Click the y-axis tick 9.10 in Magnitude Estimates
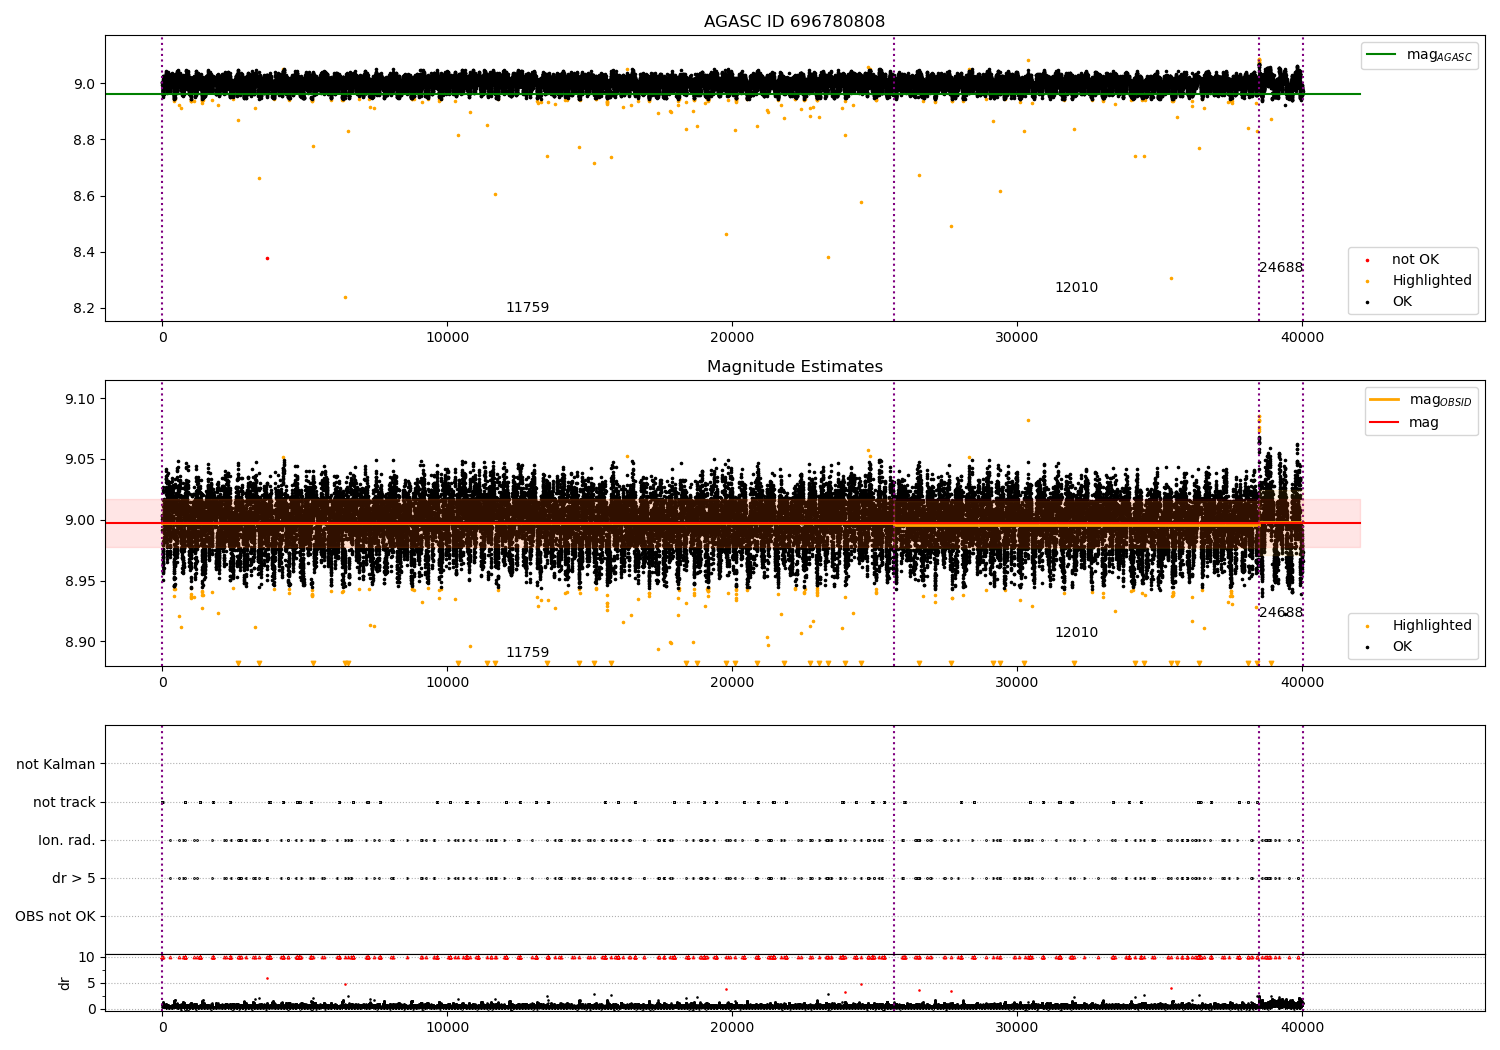Screen dimensions: 1500x1050 point(82,400)
